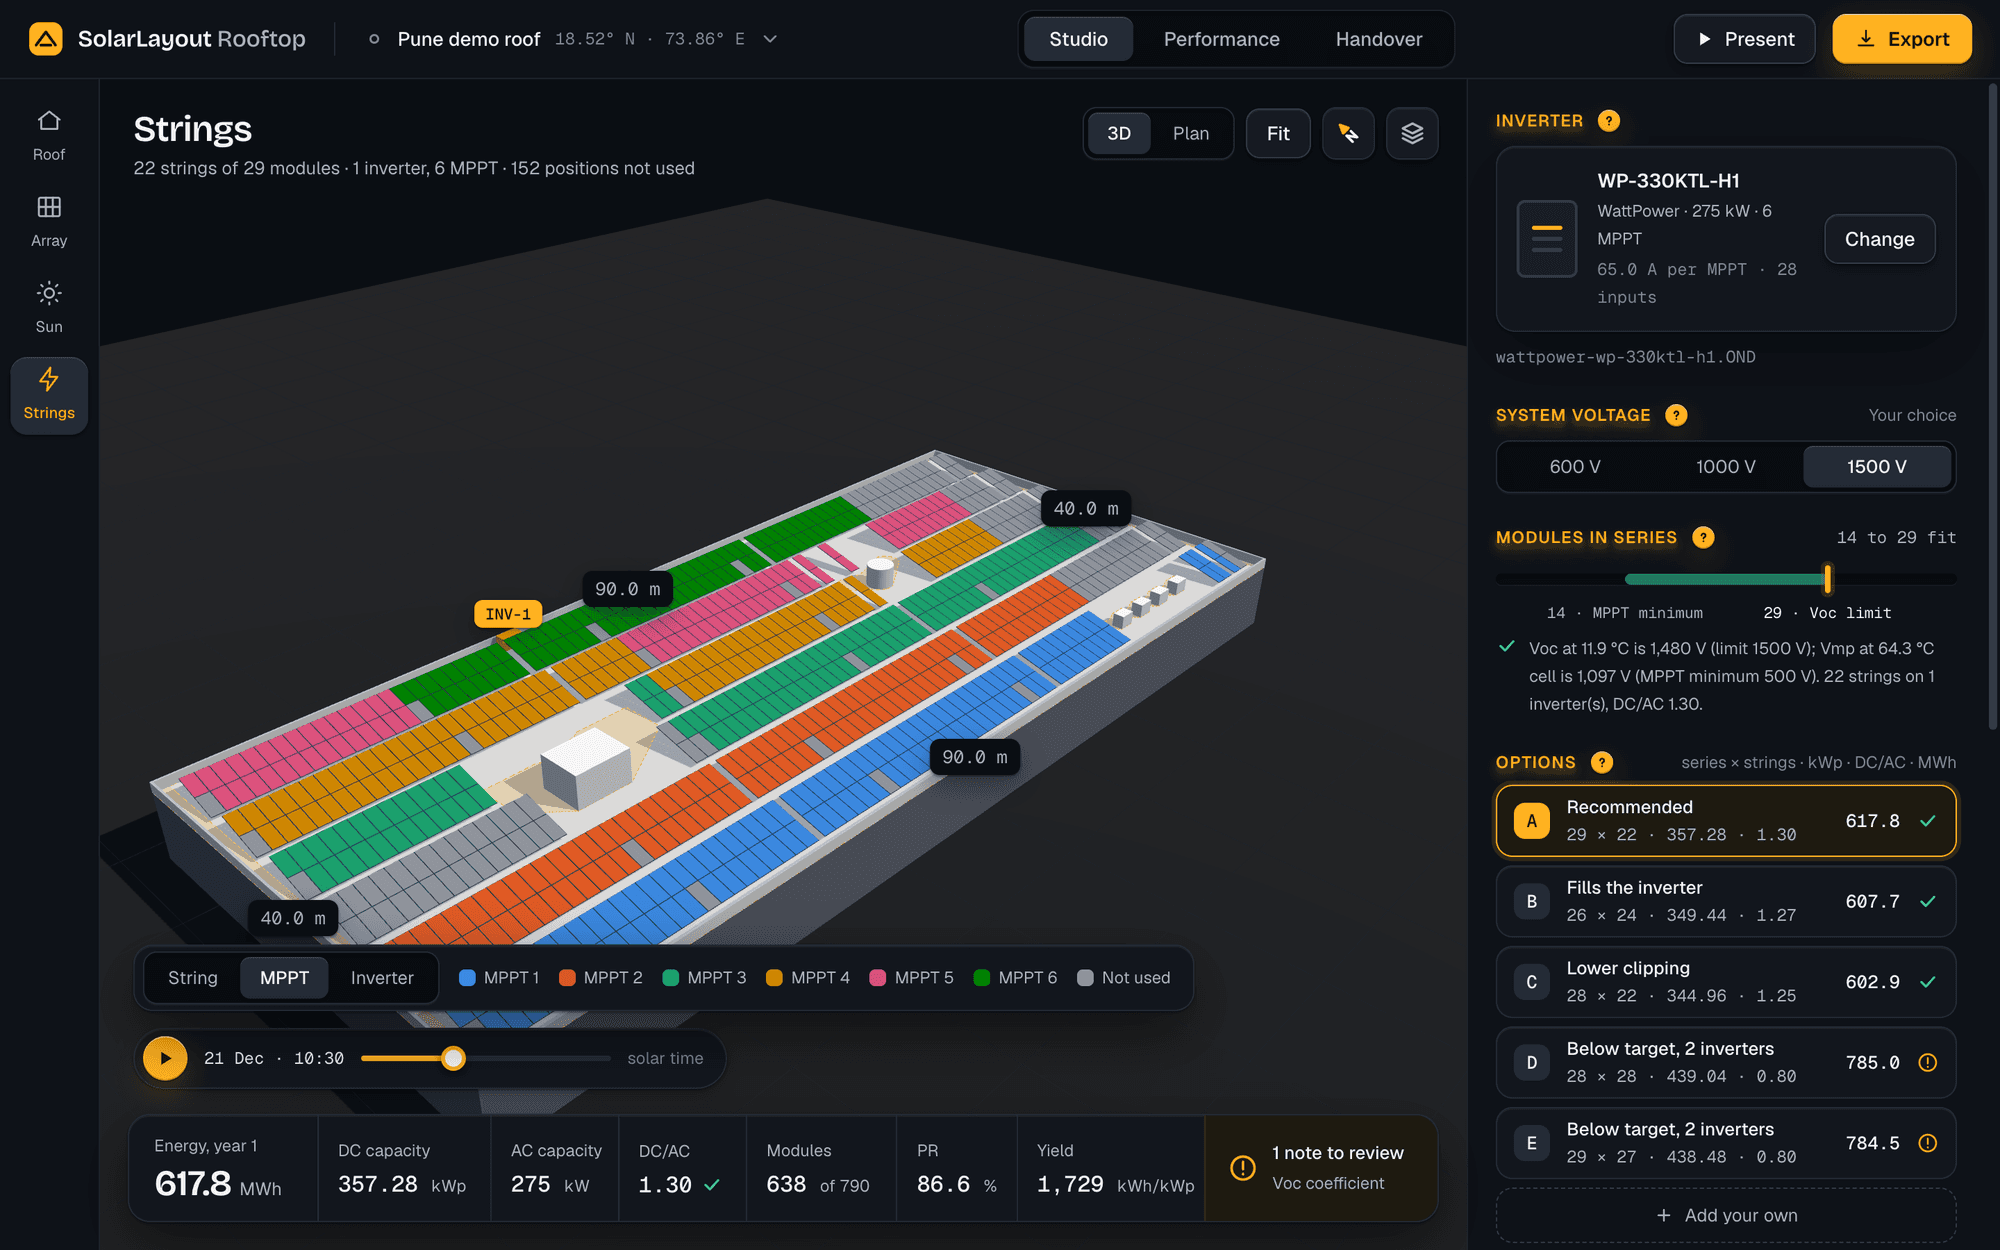
Task: Click Change to swap the inverter
Action: [1880, 239]
